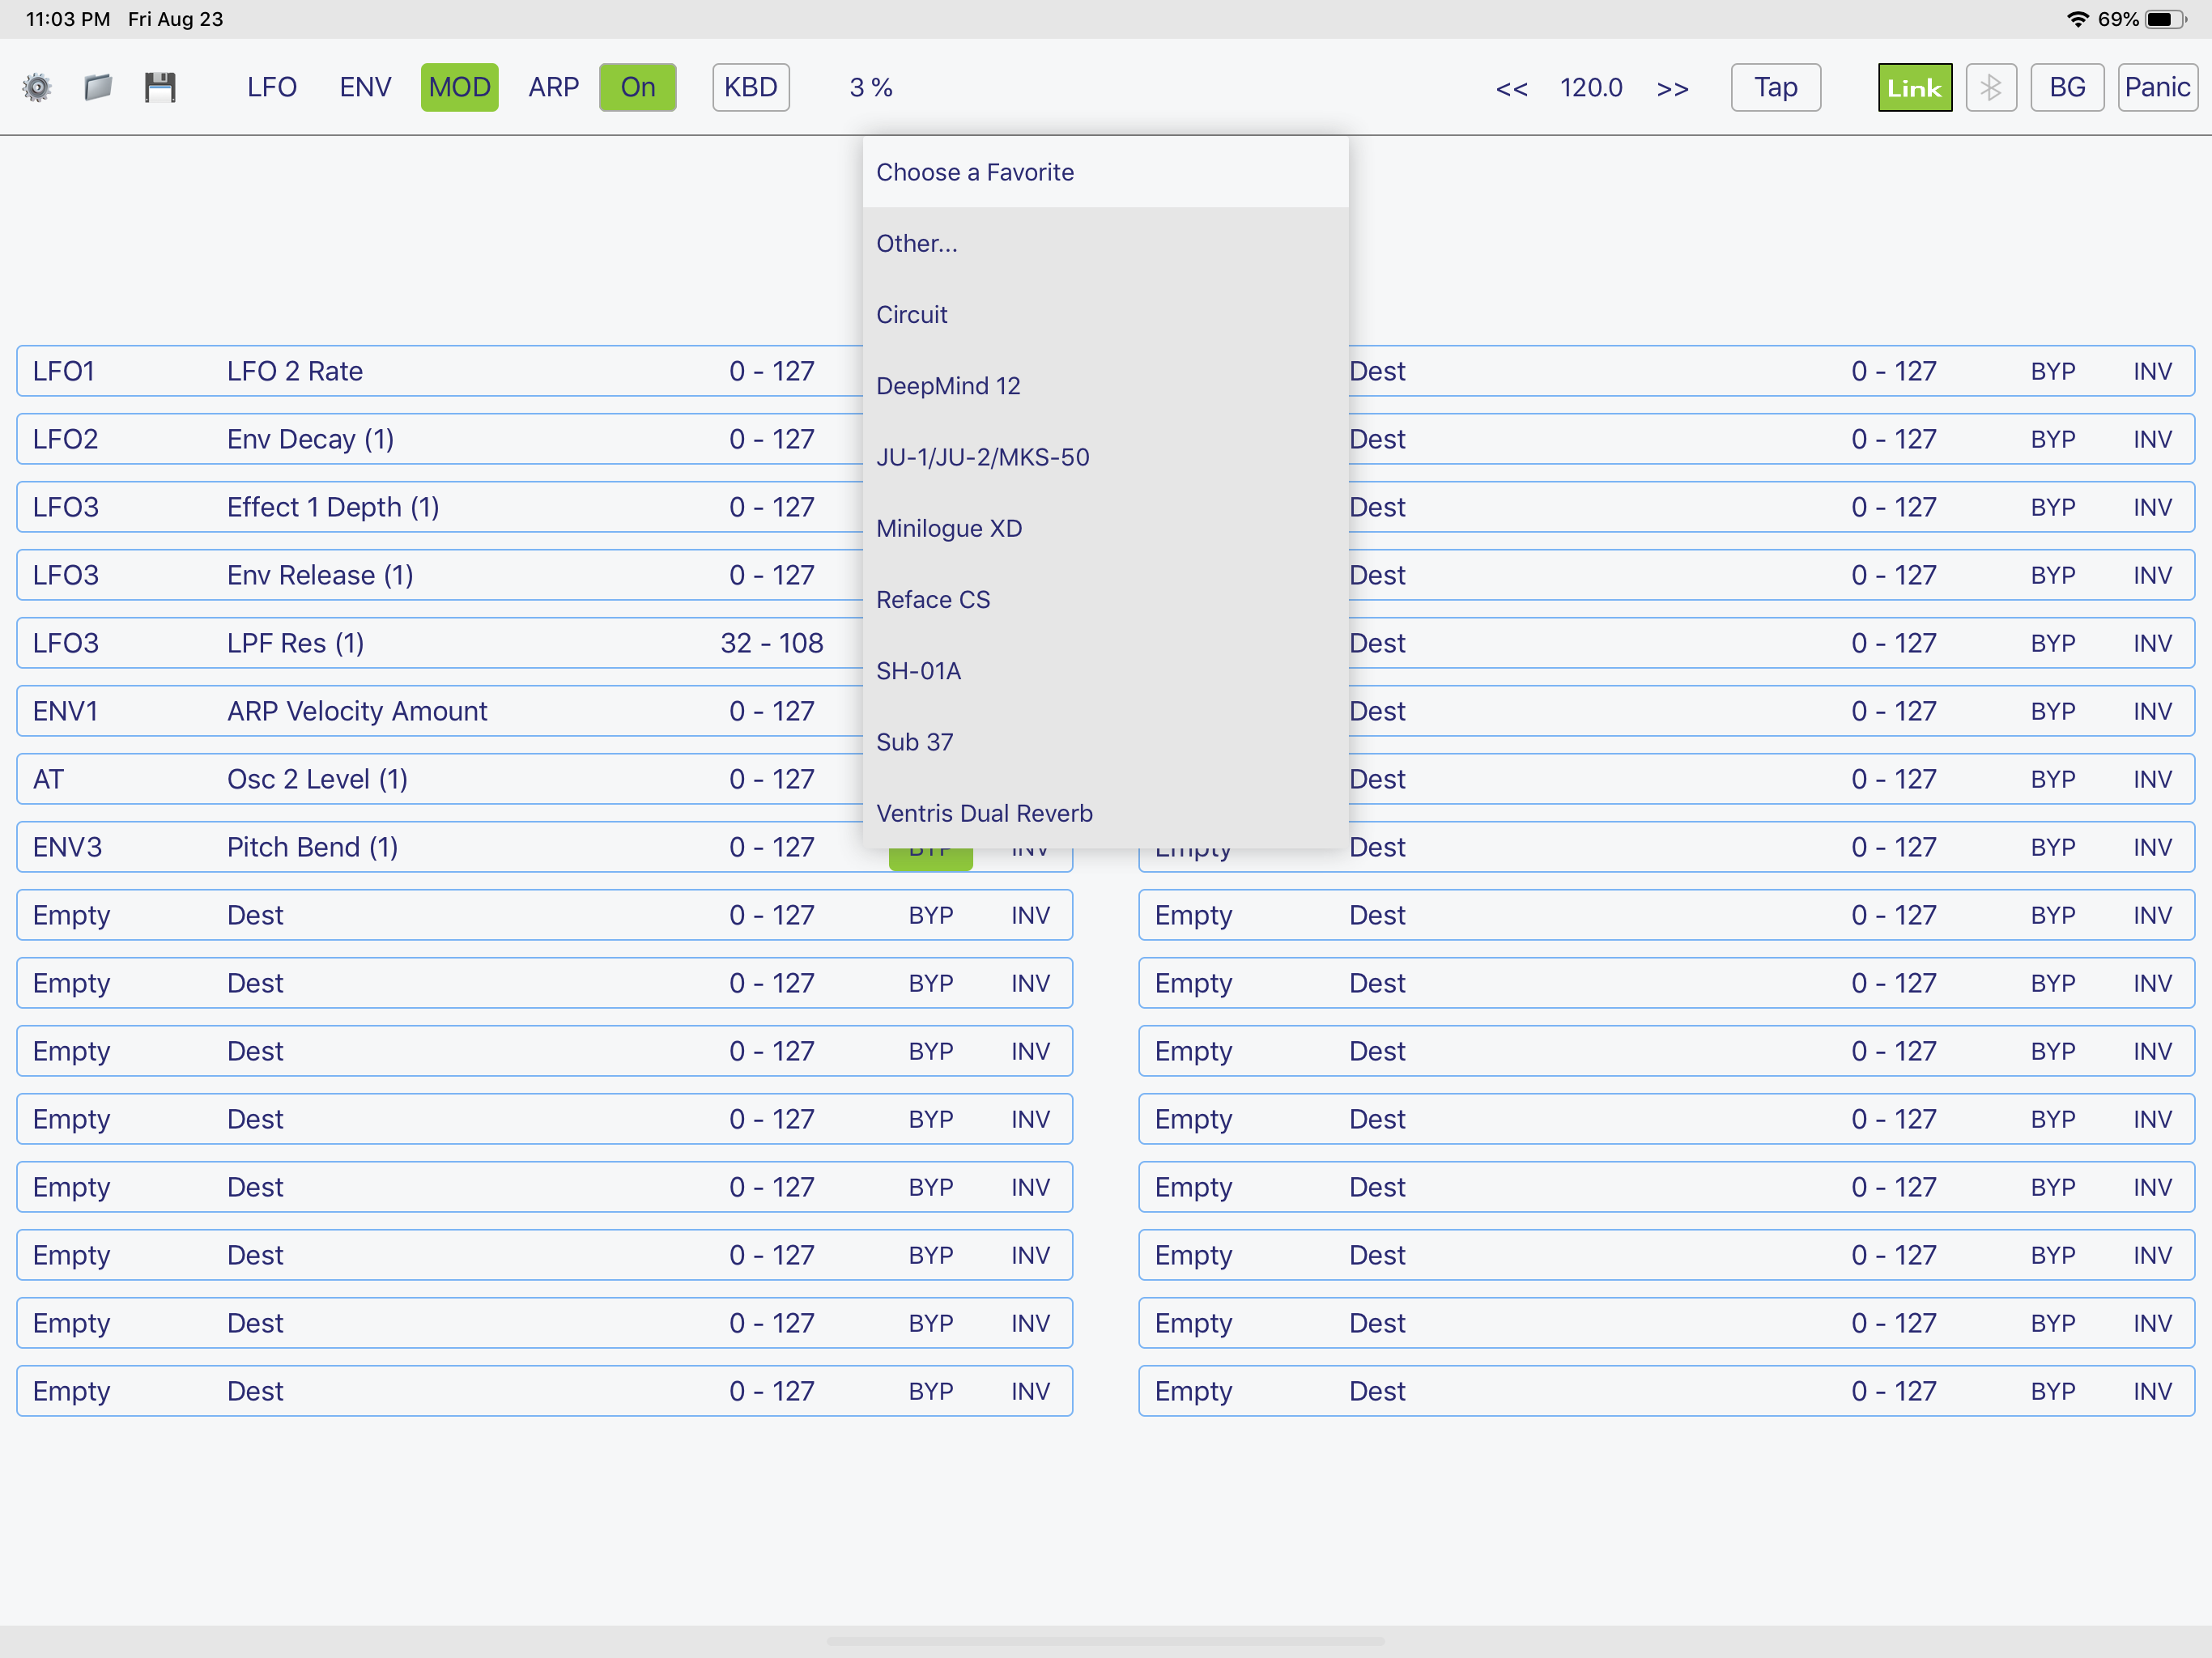
Task: Open the 32 - 108 range for LPF Res
Action: (772, 643)
